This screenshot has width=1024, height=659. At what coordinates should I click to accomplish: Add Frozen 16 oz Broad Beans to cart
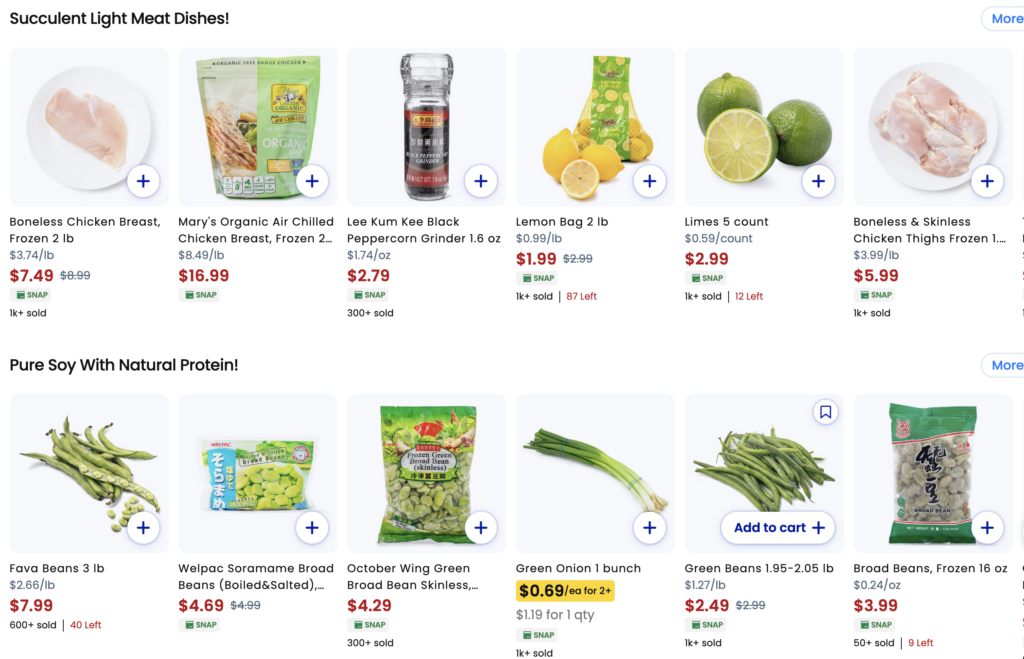988,528
